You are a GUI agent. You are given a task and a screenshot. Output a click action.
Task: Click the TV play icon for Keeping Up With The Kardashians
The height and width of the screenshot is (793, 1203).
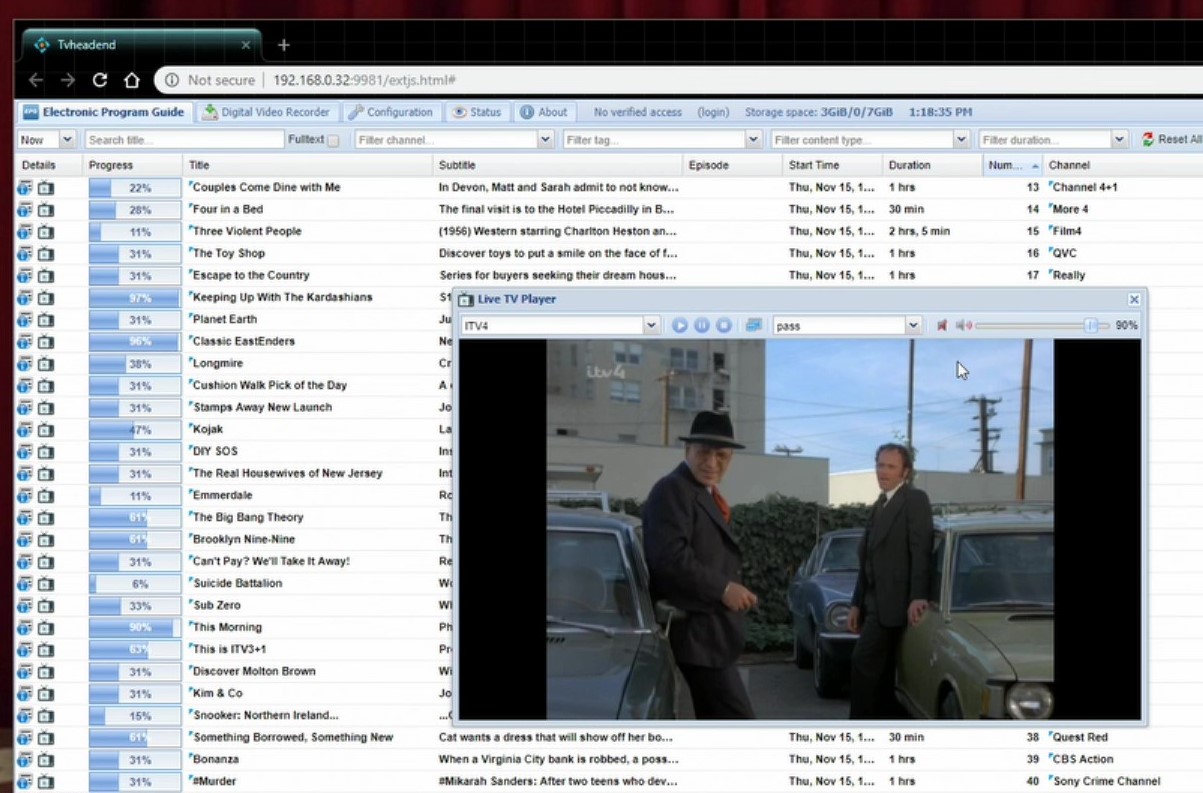click(x=46, y=297)
